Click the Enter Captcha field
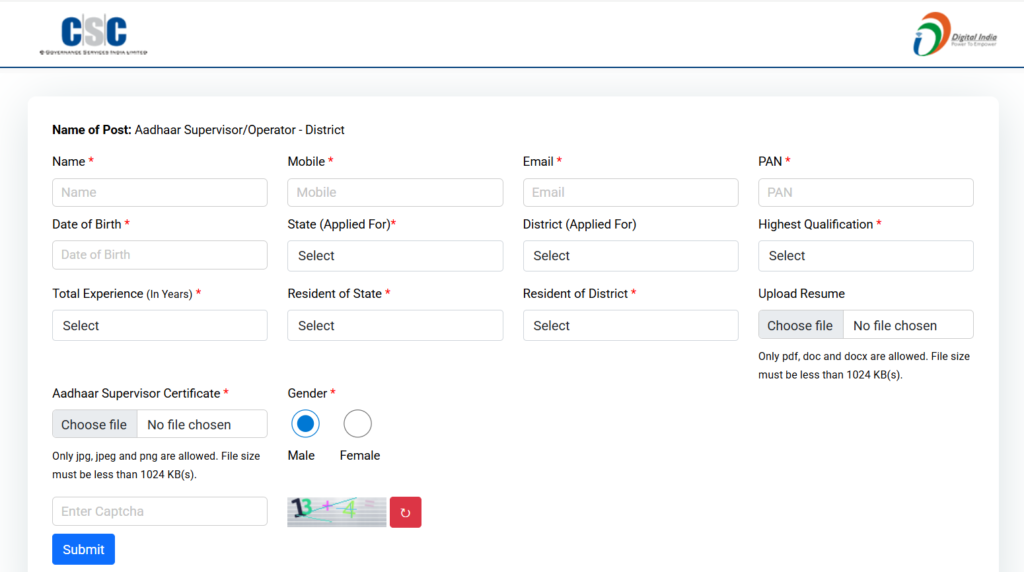This screenshot has height=572, width=1024. click(159, 511)
